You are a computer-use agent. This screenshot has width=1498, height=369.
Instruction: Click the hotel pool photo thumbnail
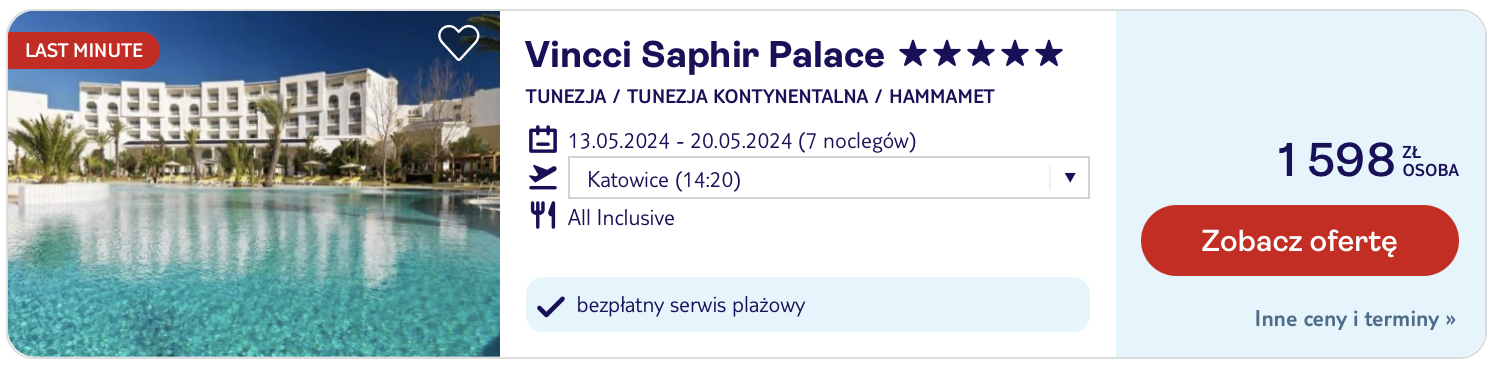point(254,184)
